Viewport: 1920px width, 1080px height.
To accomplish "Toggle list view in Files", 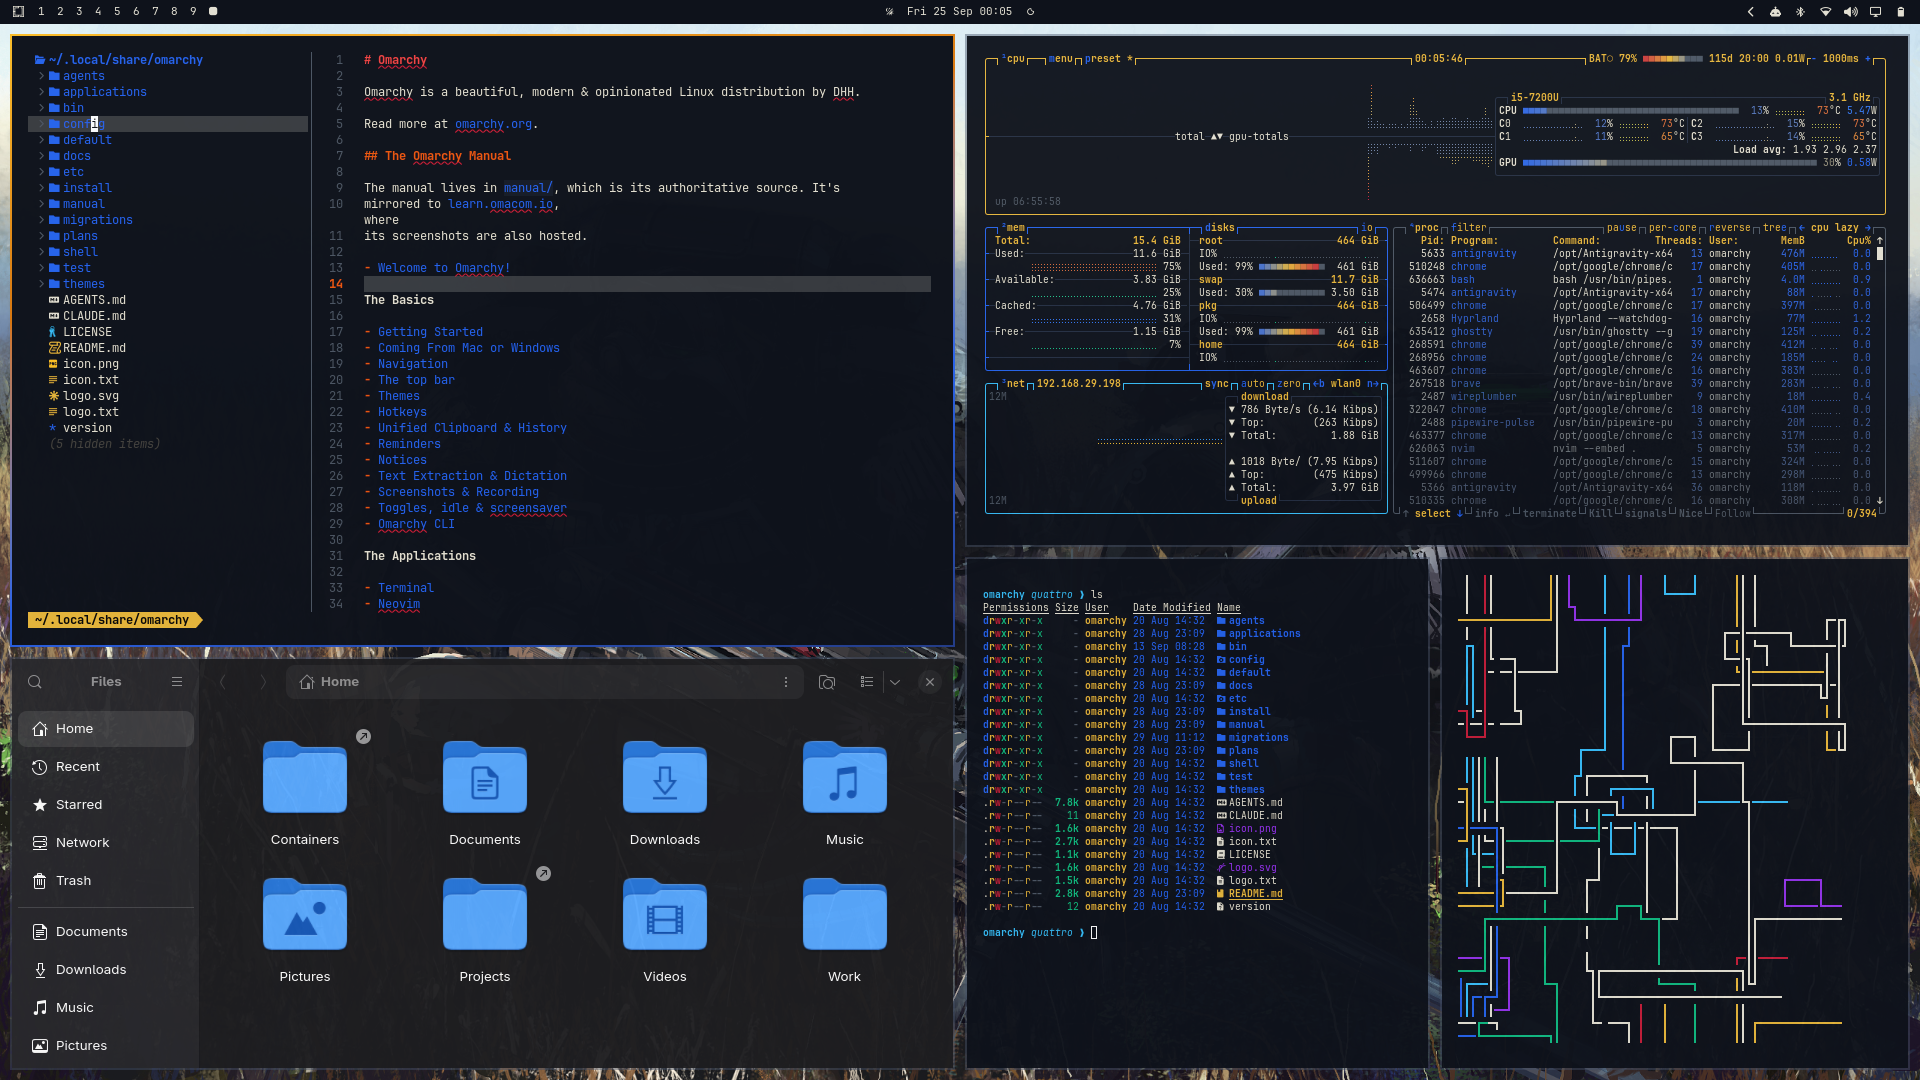I will click(867, 682).
